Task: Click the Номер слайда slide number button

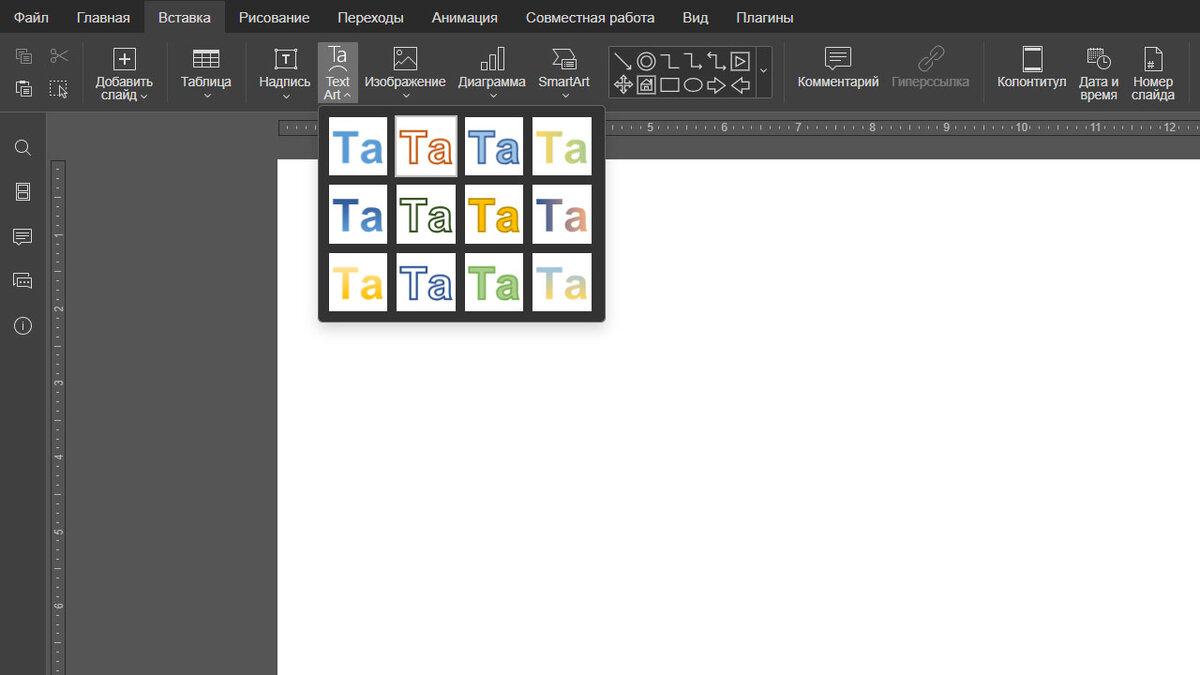Action: [1153, 73]
